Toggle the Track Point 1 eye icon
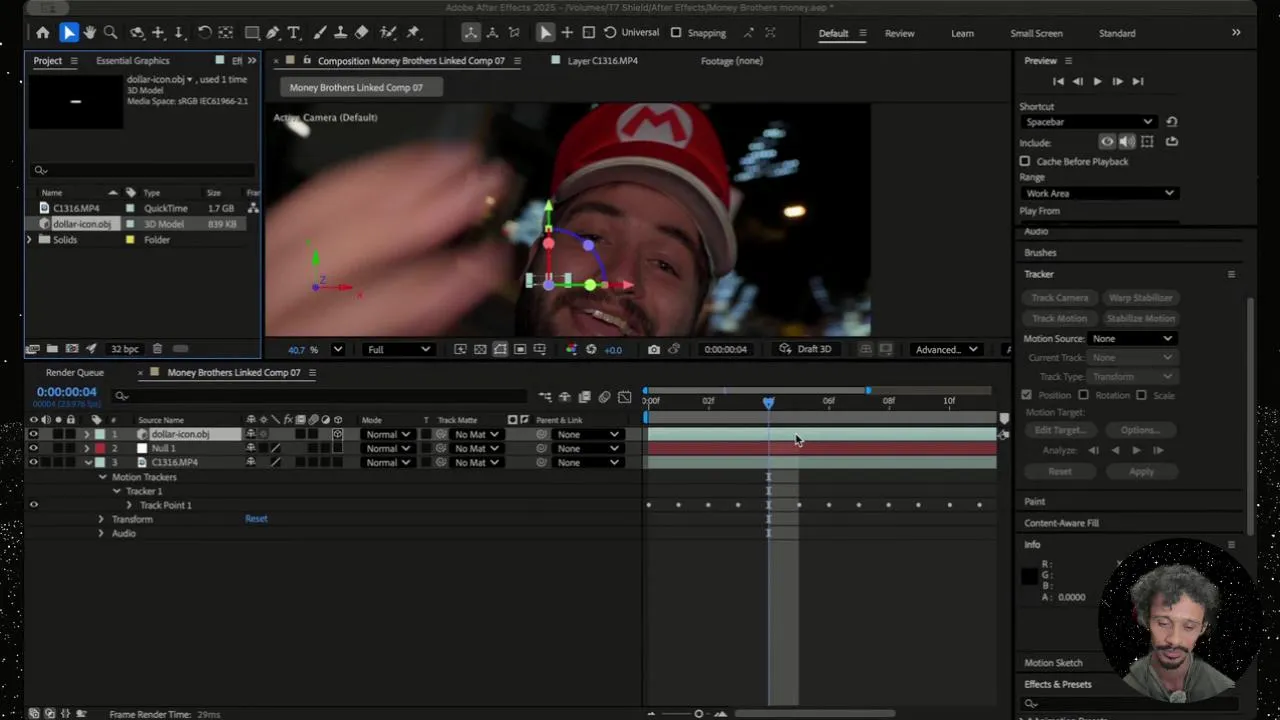This screenshot has width=1280, height=720. (x=33, y=505)
